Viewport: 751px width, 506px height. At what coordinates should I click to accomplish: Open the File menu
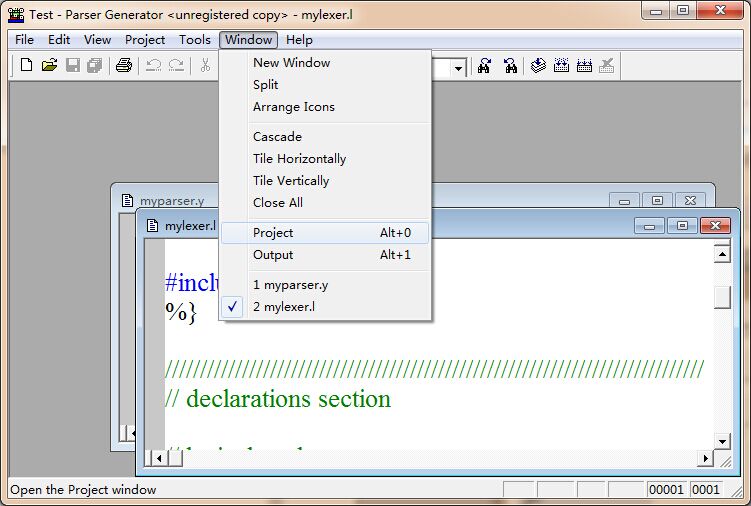pyautogui.click(x=24, y=40)
